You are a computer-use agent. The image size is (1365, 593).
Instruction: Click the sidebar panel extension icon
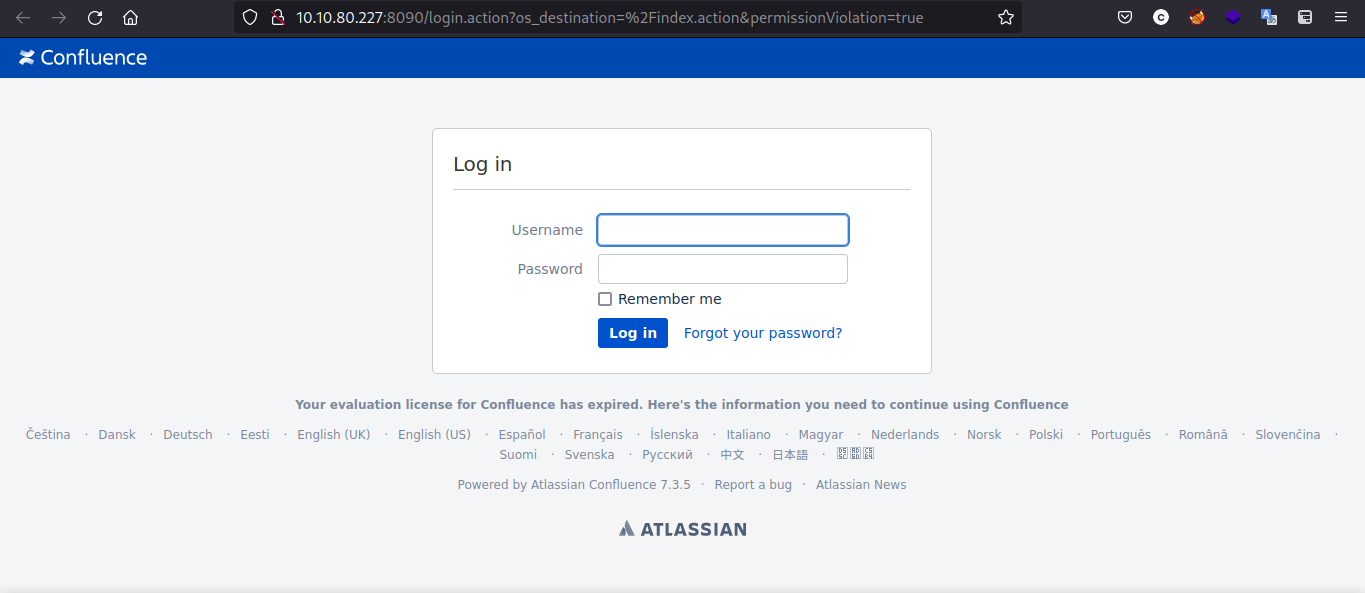[1305, 17]
